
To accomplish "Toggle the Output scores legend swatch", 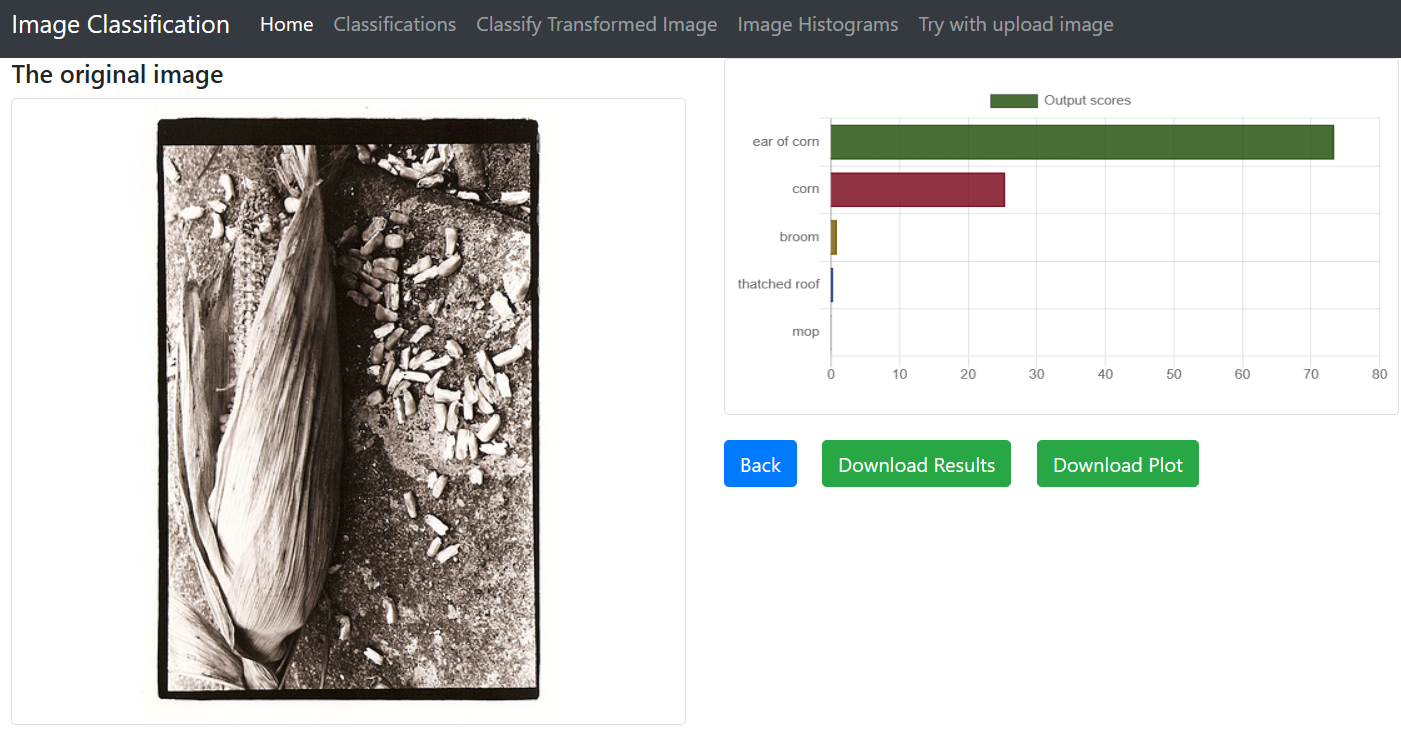I will coord(1013,101).
